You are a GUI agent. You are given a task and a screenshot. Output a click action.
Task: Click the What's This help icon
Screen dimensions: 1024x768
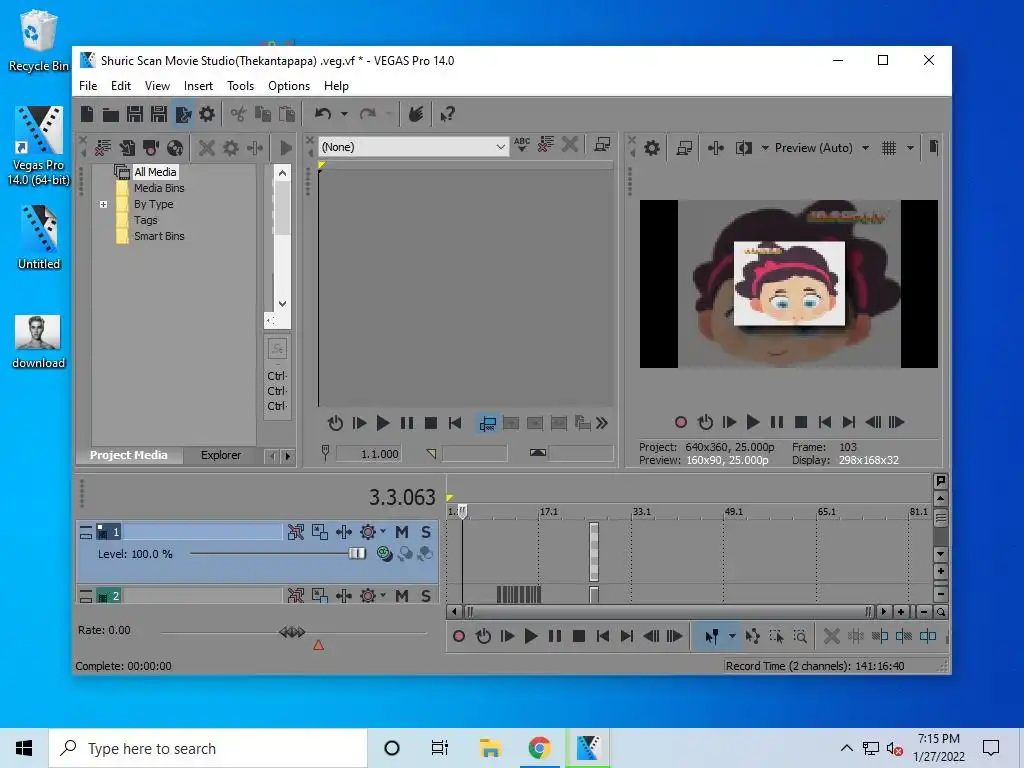click(447, 114)
